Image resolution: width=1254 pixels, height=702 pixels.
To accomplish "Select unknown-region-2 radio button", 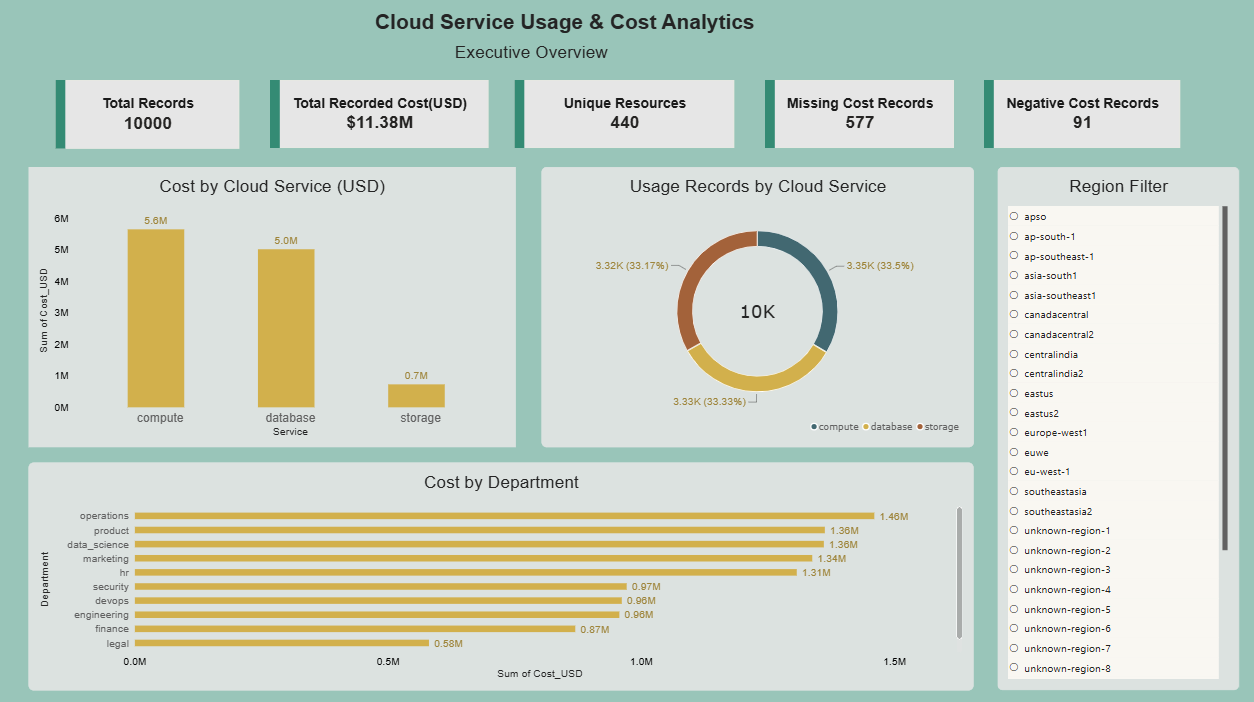I will pyautogui.click(x=1014, y=550).
